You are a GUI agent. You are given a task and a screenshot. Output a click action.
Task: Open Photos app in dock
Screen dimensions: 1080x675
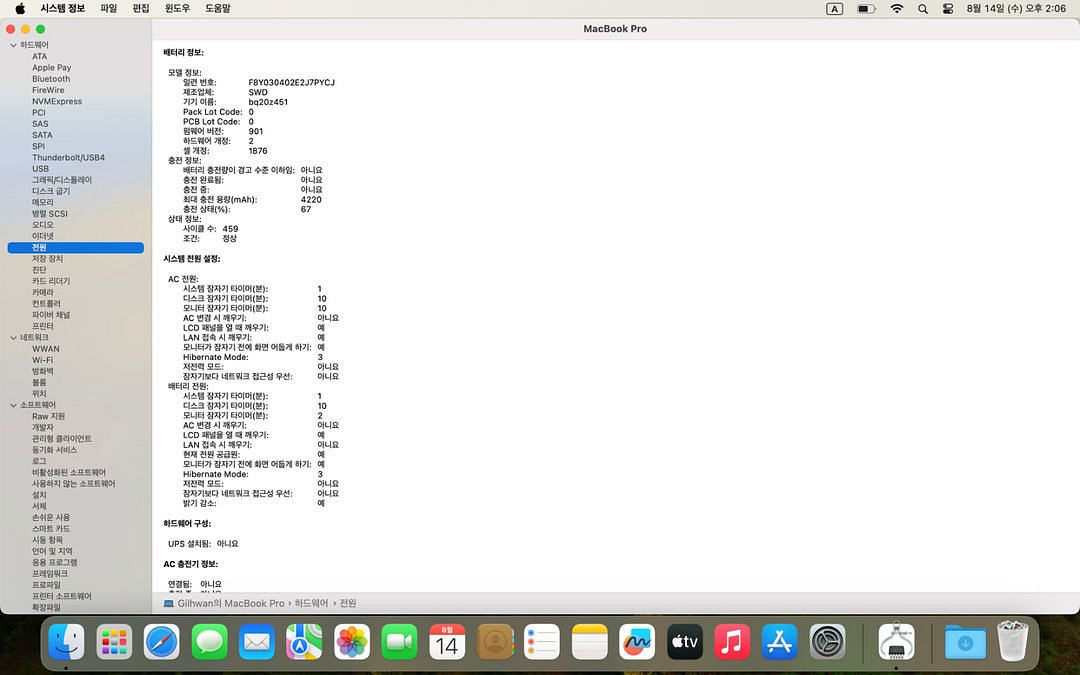[352, 643]
